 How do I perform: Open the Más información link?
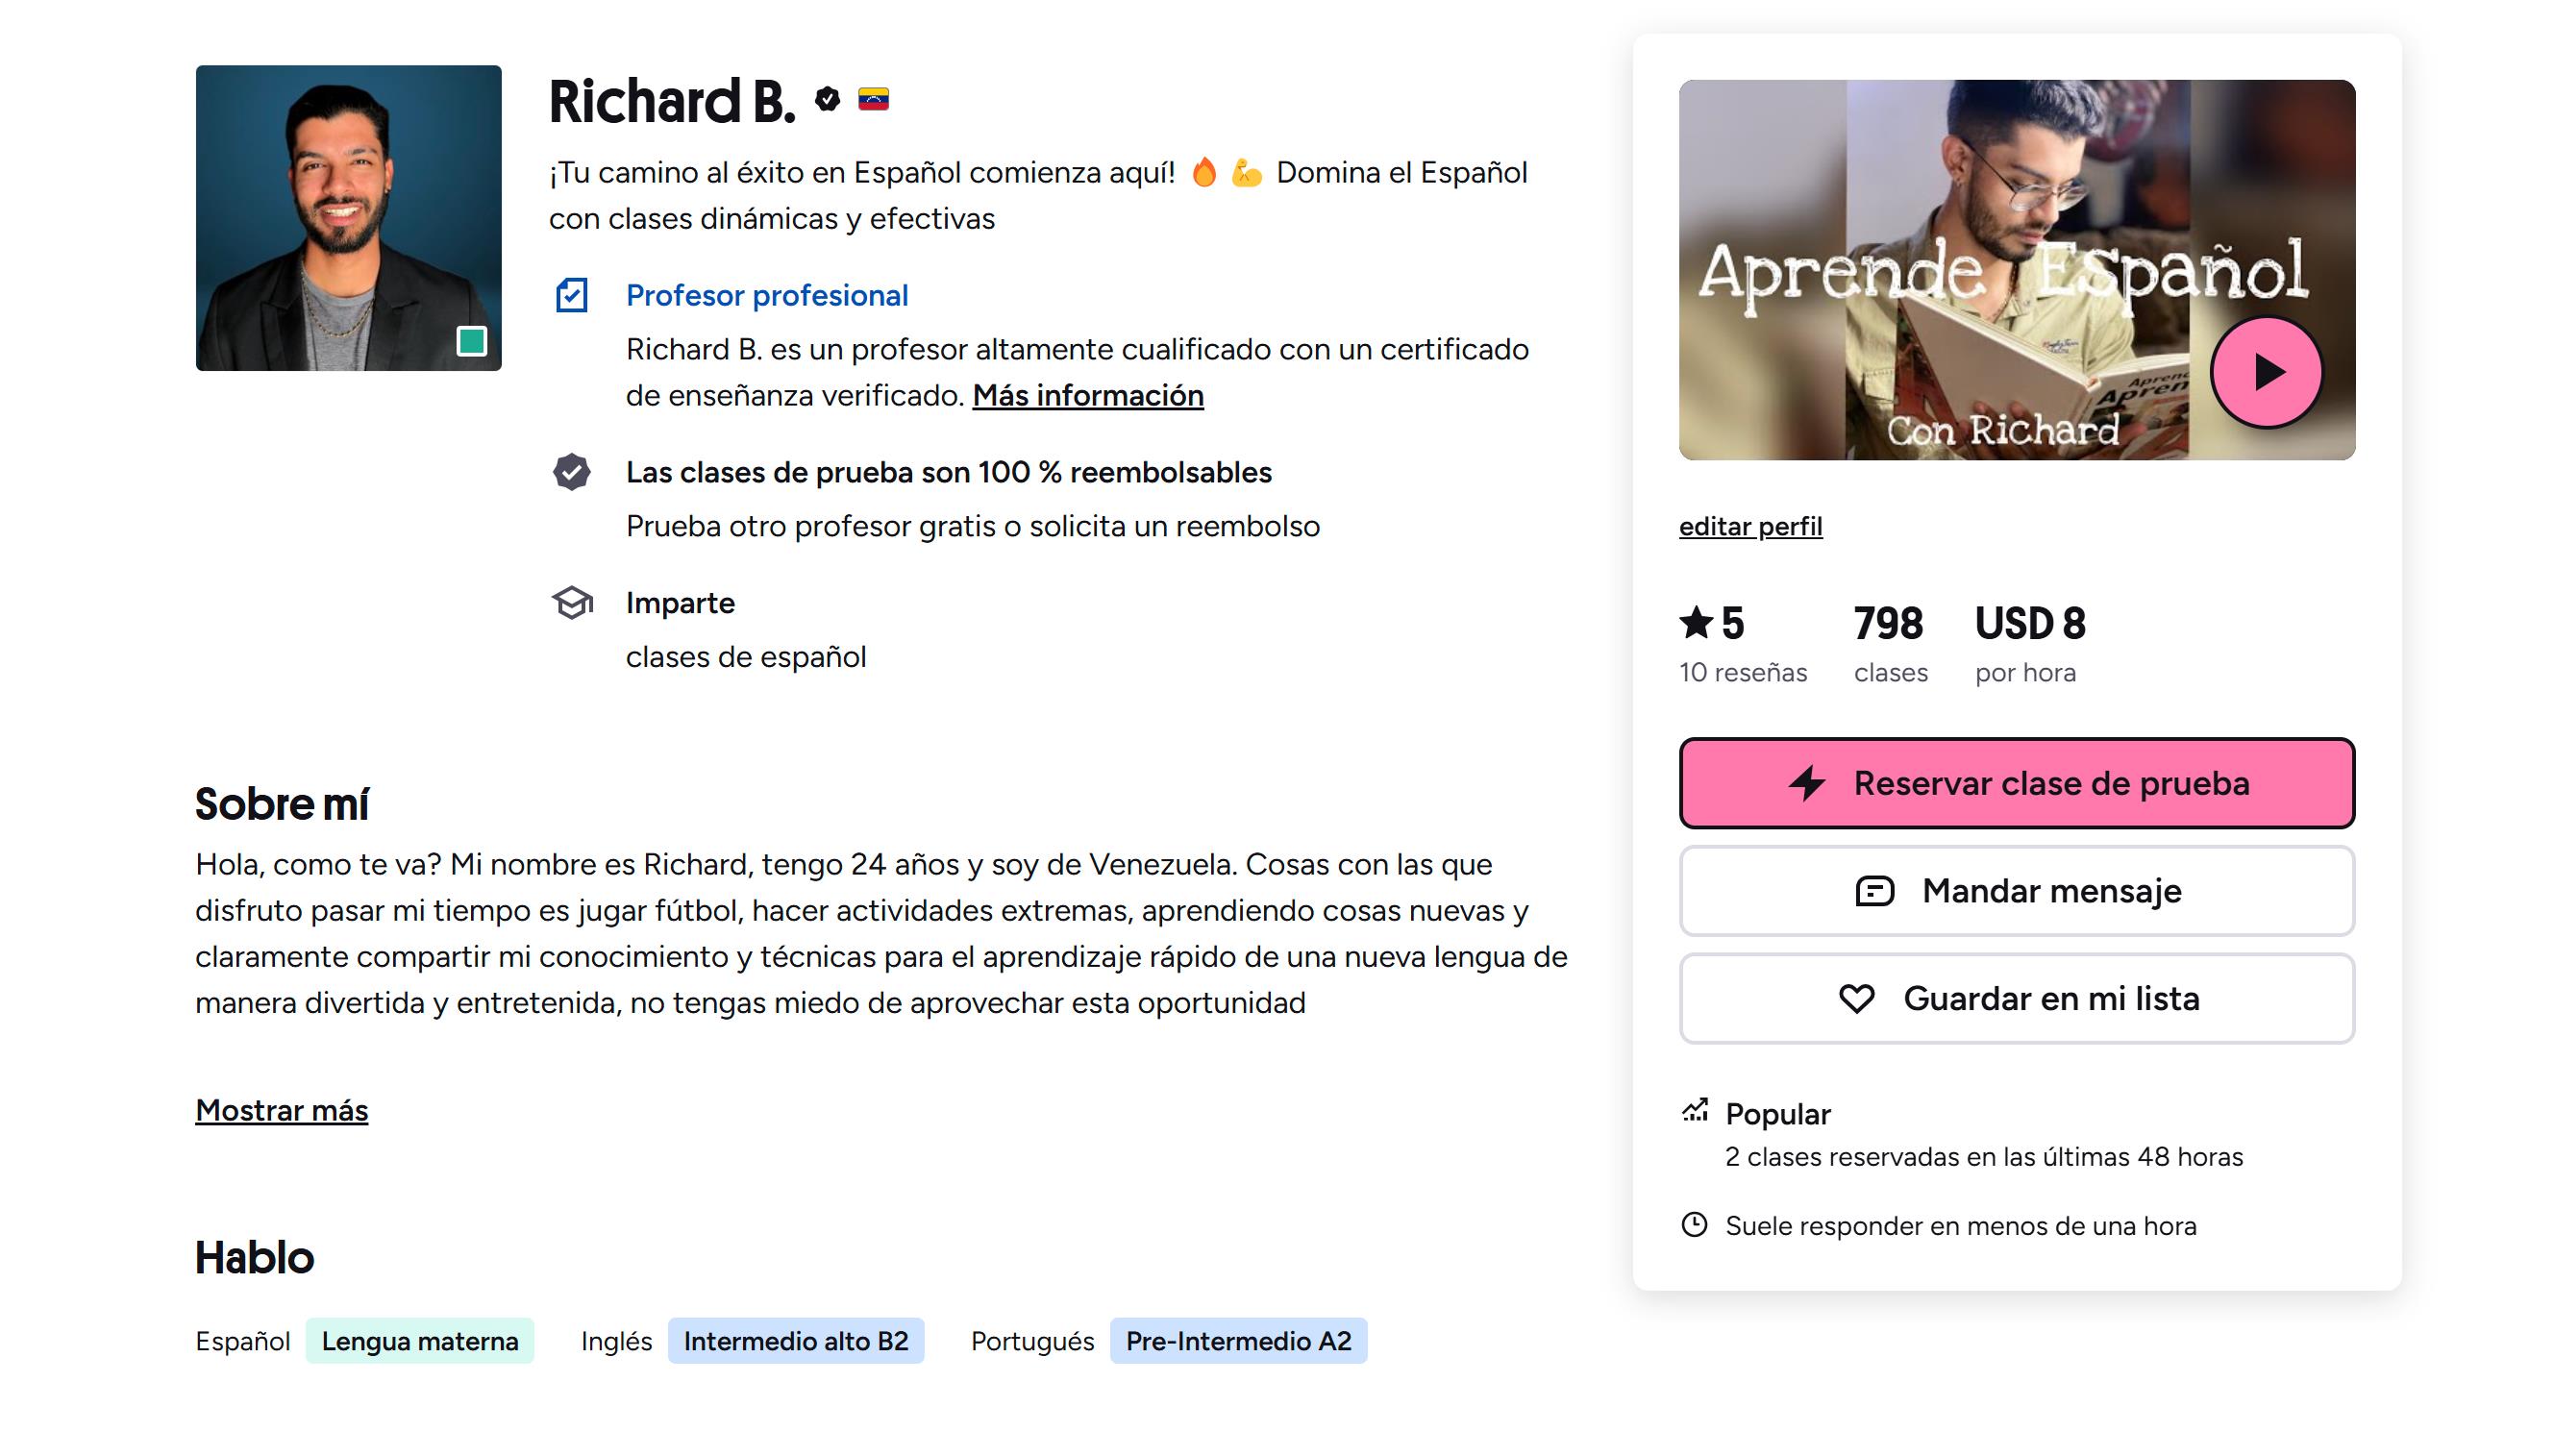(1088, 396)
